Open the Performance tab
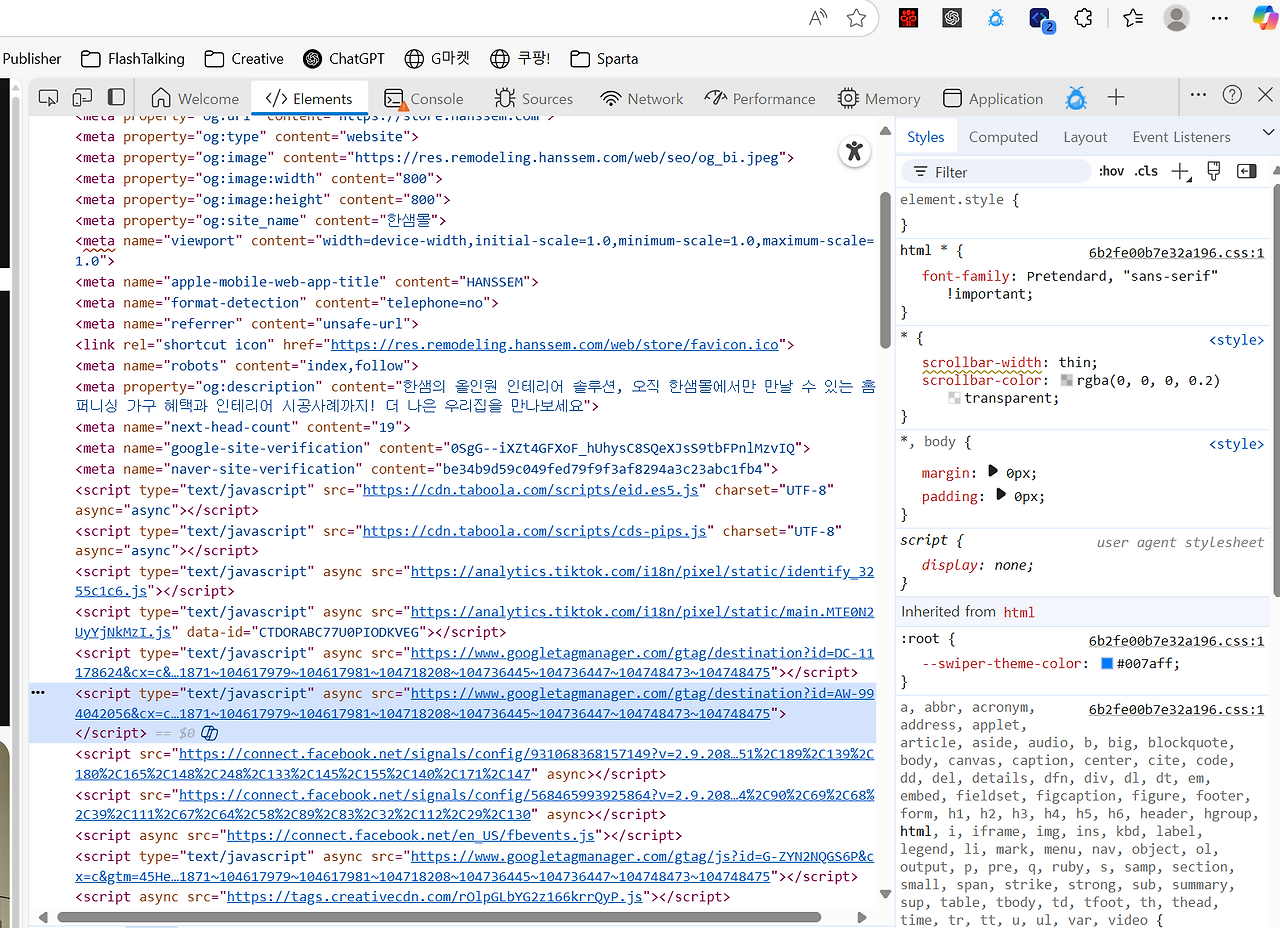Screen dimensions: 1280x928 coord(760,98)
